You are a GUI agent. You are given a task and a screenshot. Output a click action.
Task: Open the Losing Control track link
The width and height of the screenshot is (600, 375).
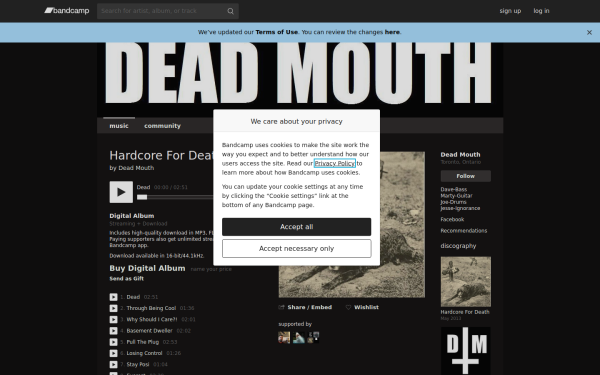[x=144, y=353]
